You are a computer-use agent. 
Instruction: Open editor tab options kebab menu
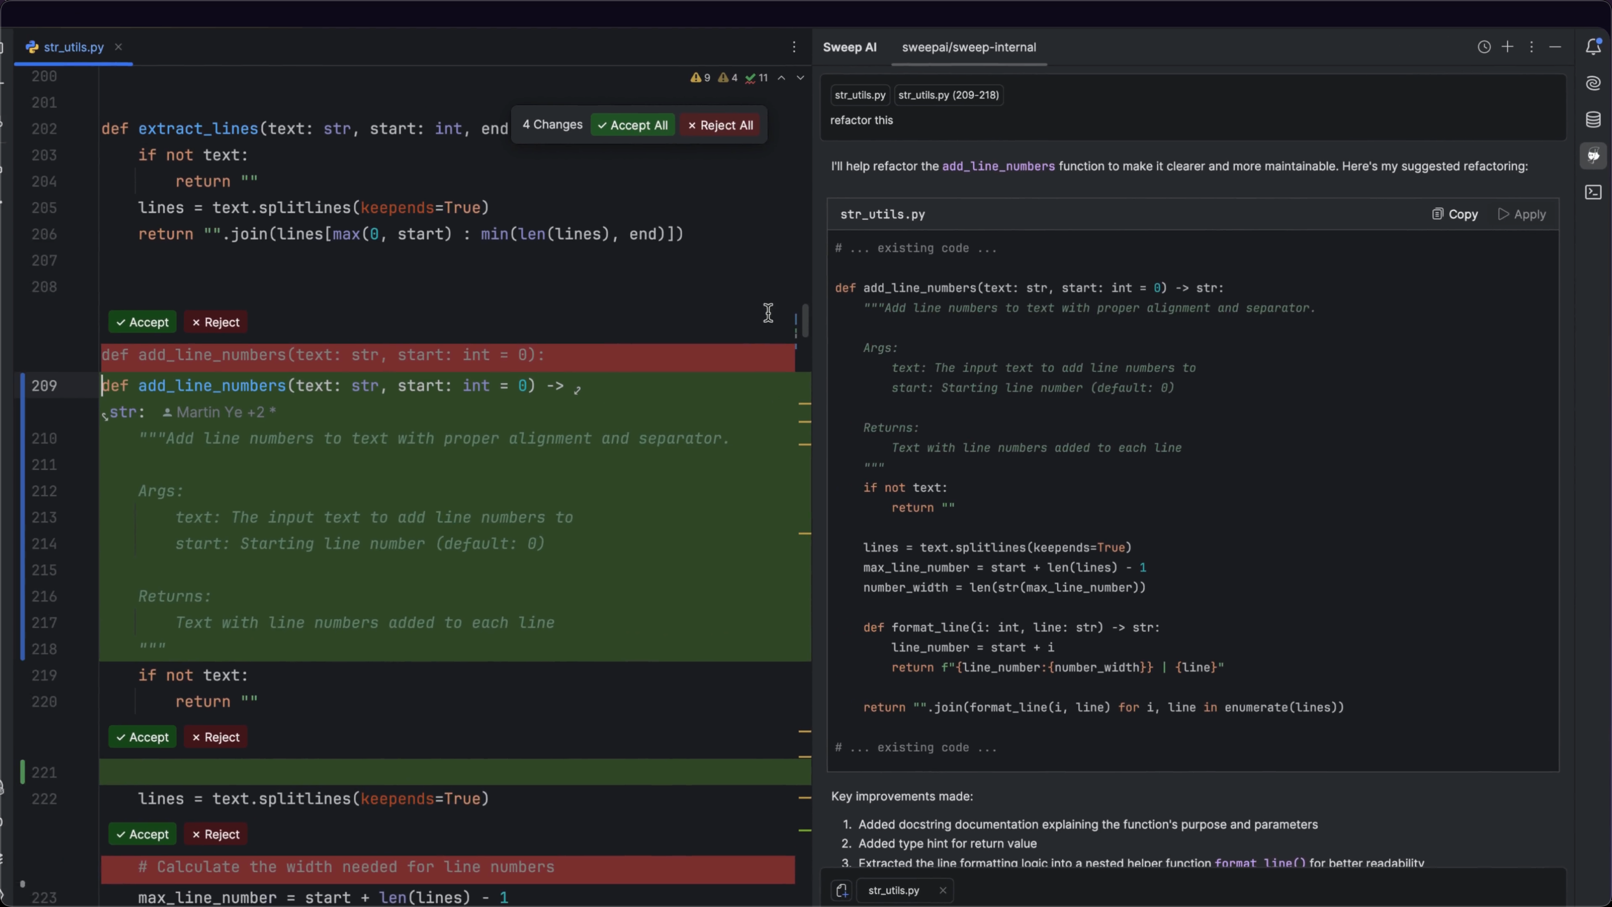pyautogui.click(x=795, y=47)
